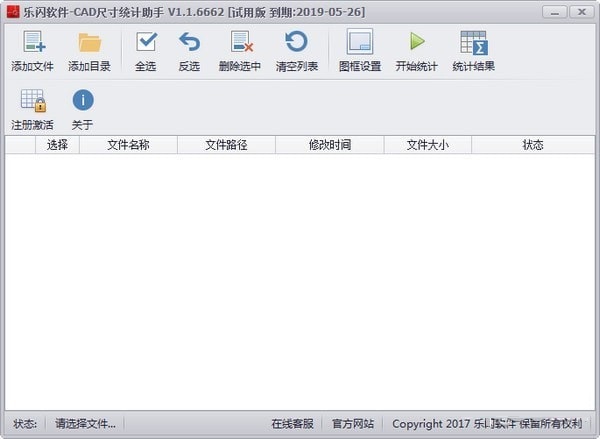Select all with the 全选 icon
The width and height of the screenshot is (600, 439).
pos(146,42)
